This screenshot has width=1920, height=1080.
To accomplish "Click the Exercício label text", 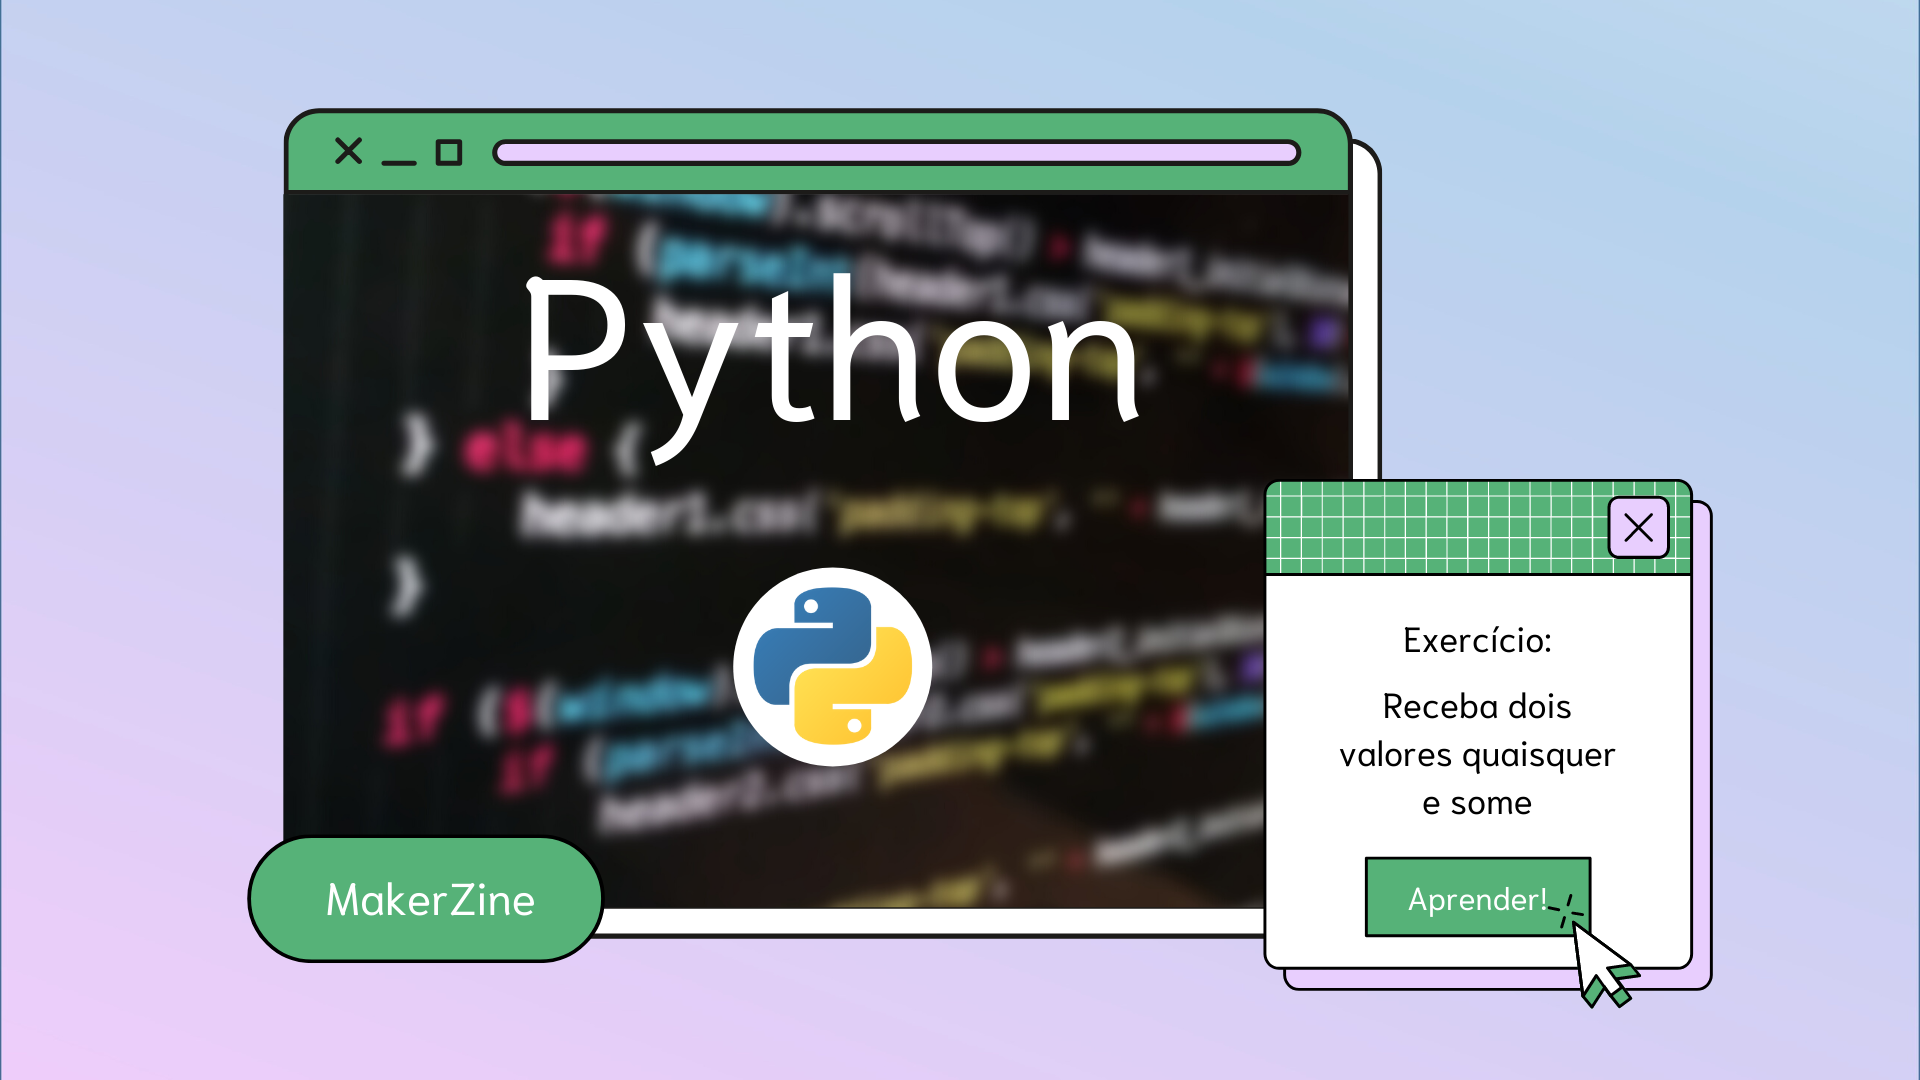I will click(1477, 638).
